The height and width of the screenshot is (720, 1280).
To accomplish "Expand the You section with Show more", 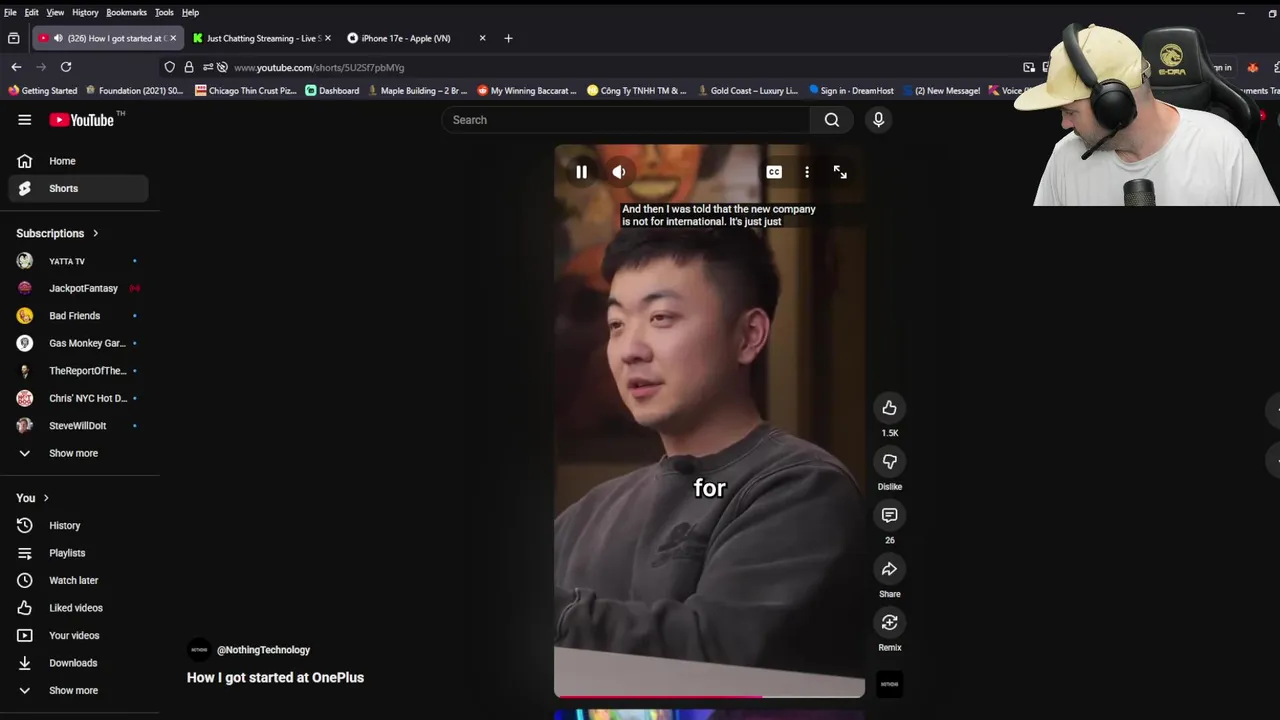I will [78, 690].
